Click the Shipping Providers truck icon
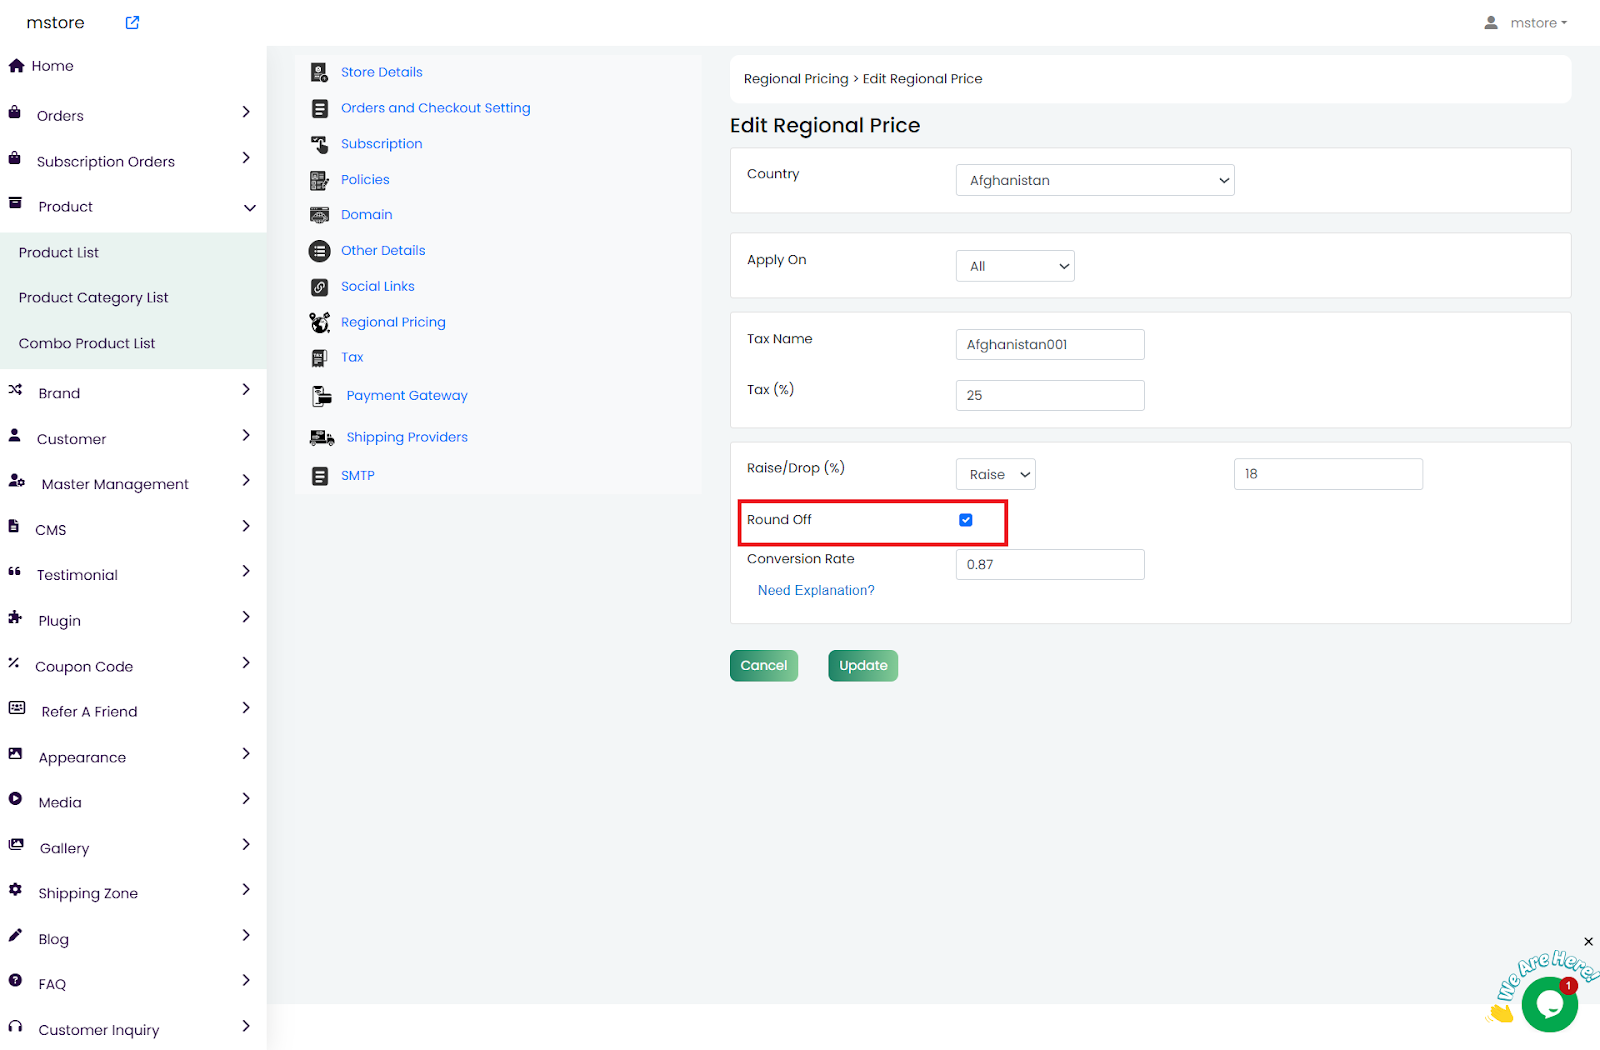The width and height of the screenshot is (1600, 1050). coord(321,437)
